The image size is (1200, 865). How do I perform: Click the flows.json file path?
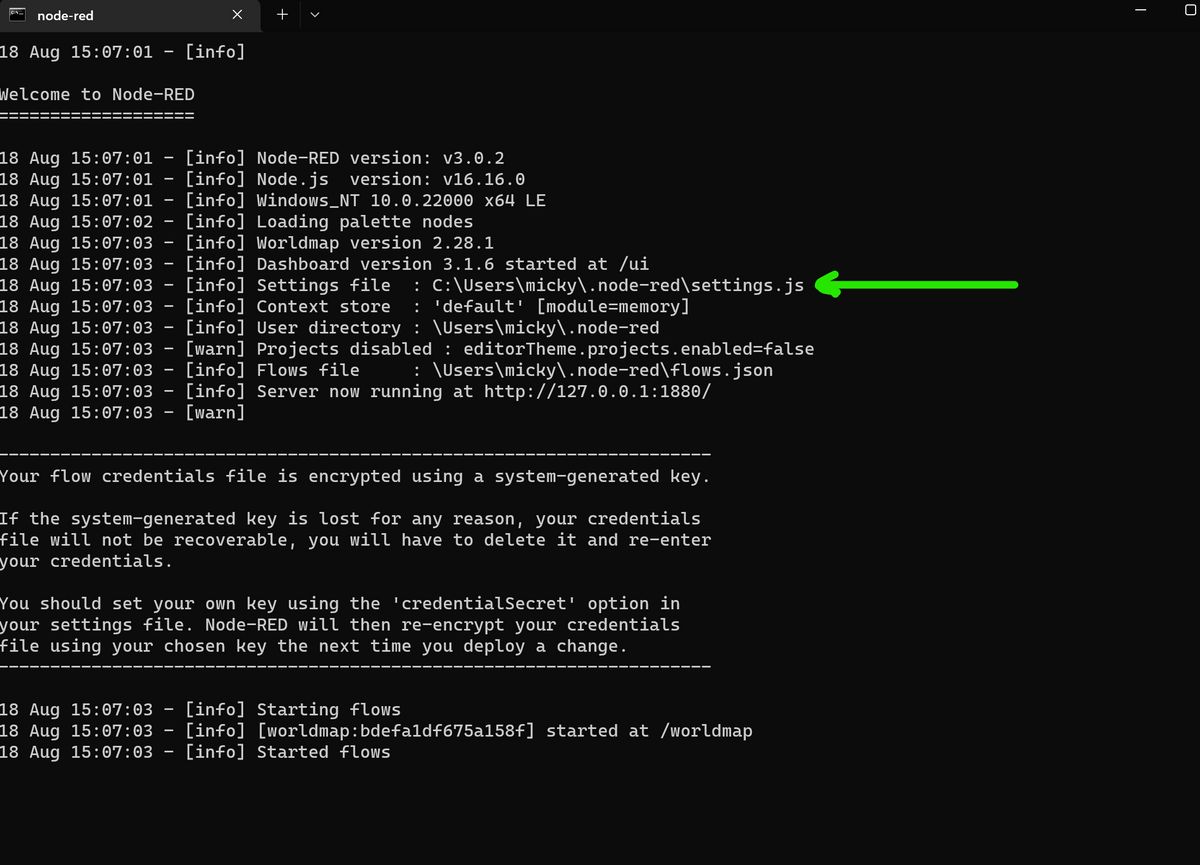pos(603,370)
